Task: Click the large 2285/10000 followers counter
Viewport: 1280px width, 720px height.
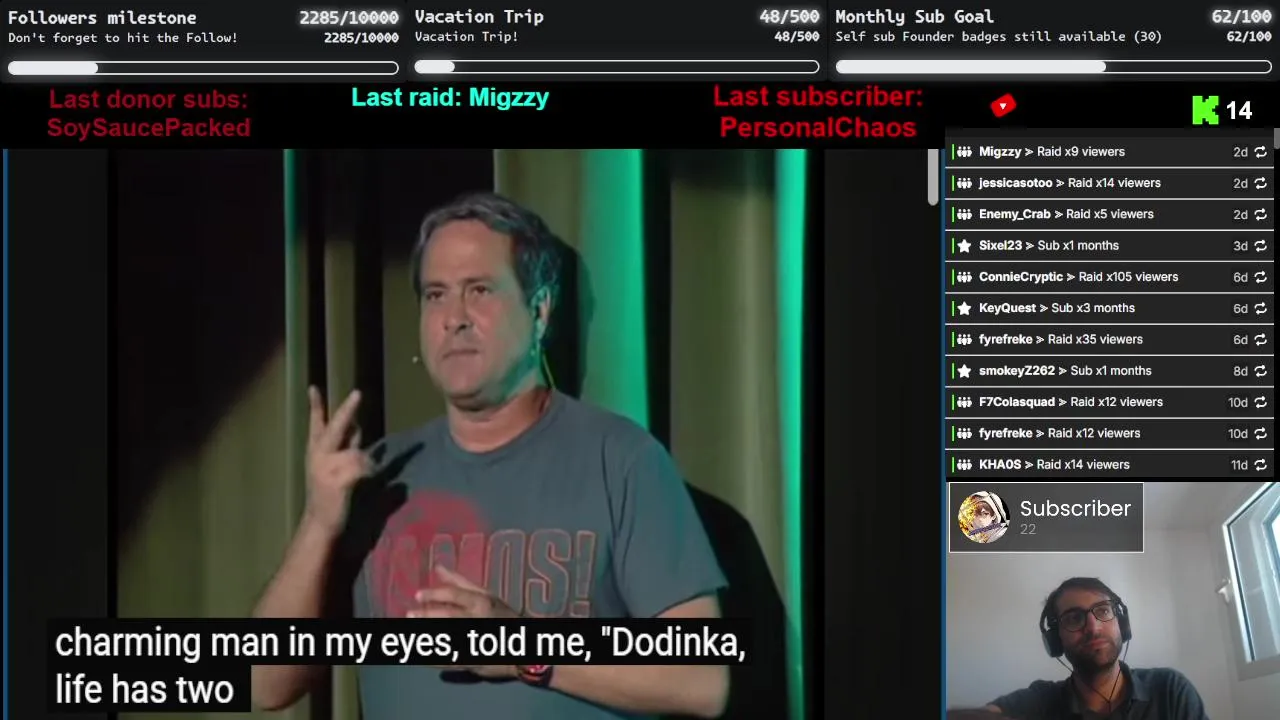Action: click(x=348, y=17)
